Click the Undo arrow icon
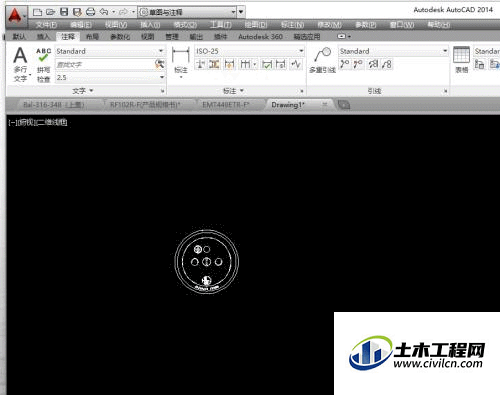Viewport: 500px width, 395px height. [104, 12]
